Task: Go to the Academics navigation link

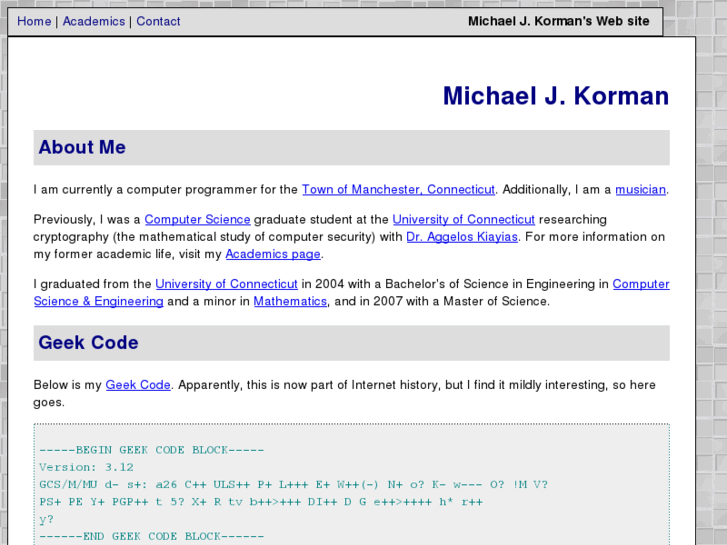Action: pyautogui.click(x=94, y=21)
